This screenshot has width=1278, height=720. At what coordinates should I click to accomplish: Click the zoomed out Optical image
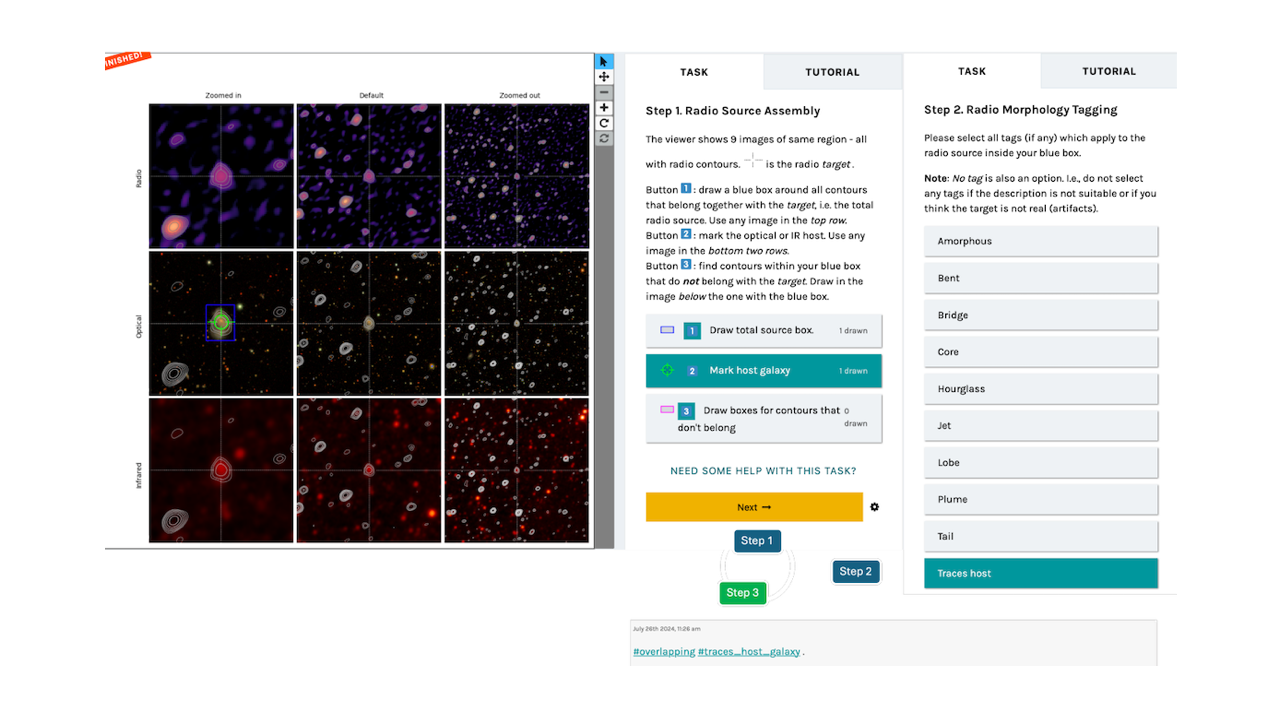(x=516, y=323)
